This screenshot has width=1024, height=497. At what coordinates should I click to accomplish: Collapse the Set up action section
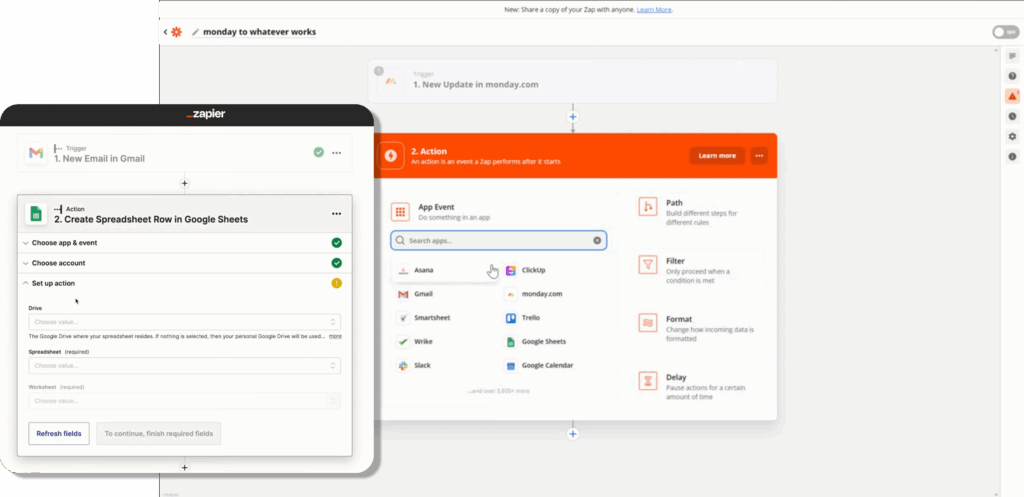[185, 283]
